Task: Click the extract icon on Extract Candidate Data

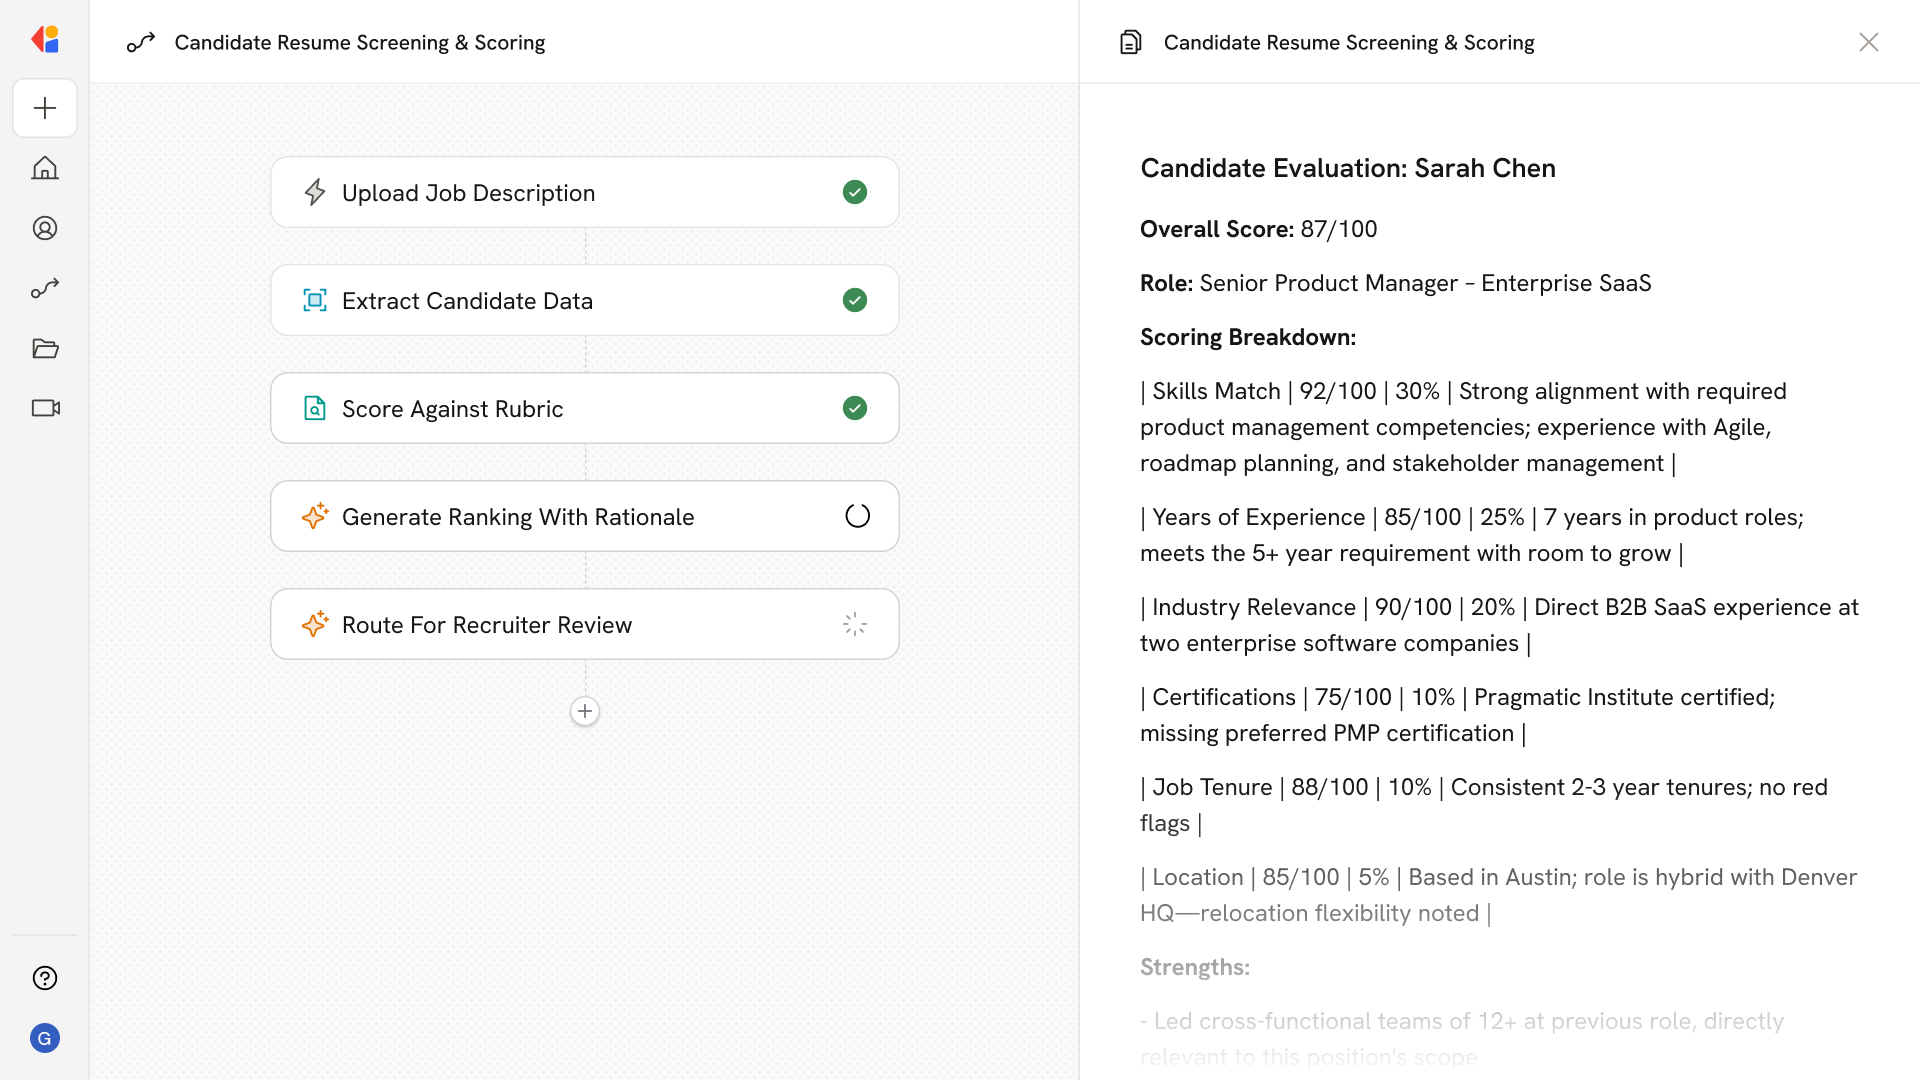Action: pyautogui.click(x=315, y=300)
